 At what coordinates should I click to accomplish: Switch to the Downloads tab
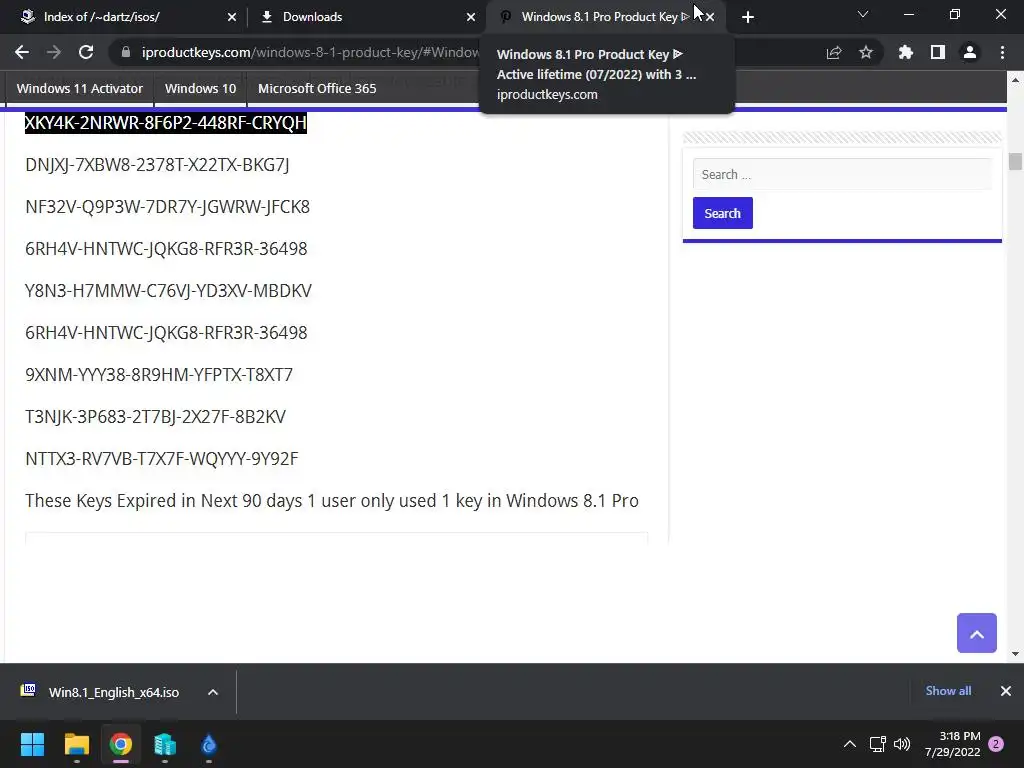[x=366, y=17]
